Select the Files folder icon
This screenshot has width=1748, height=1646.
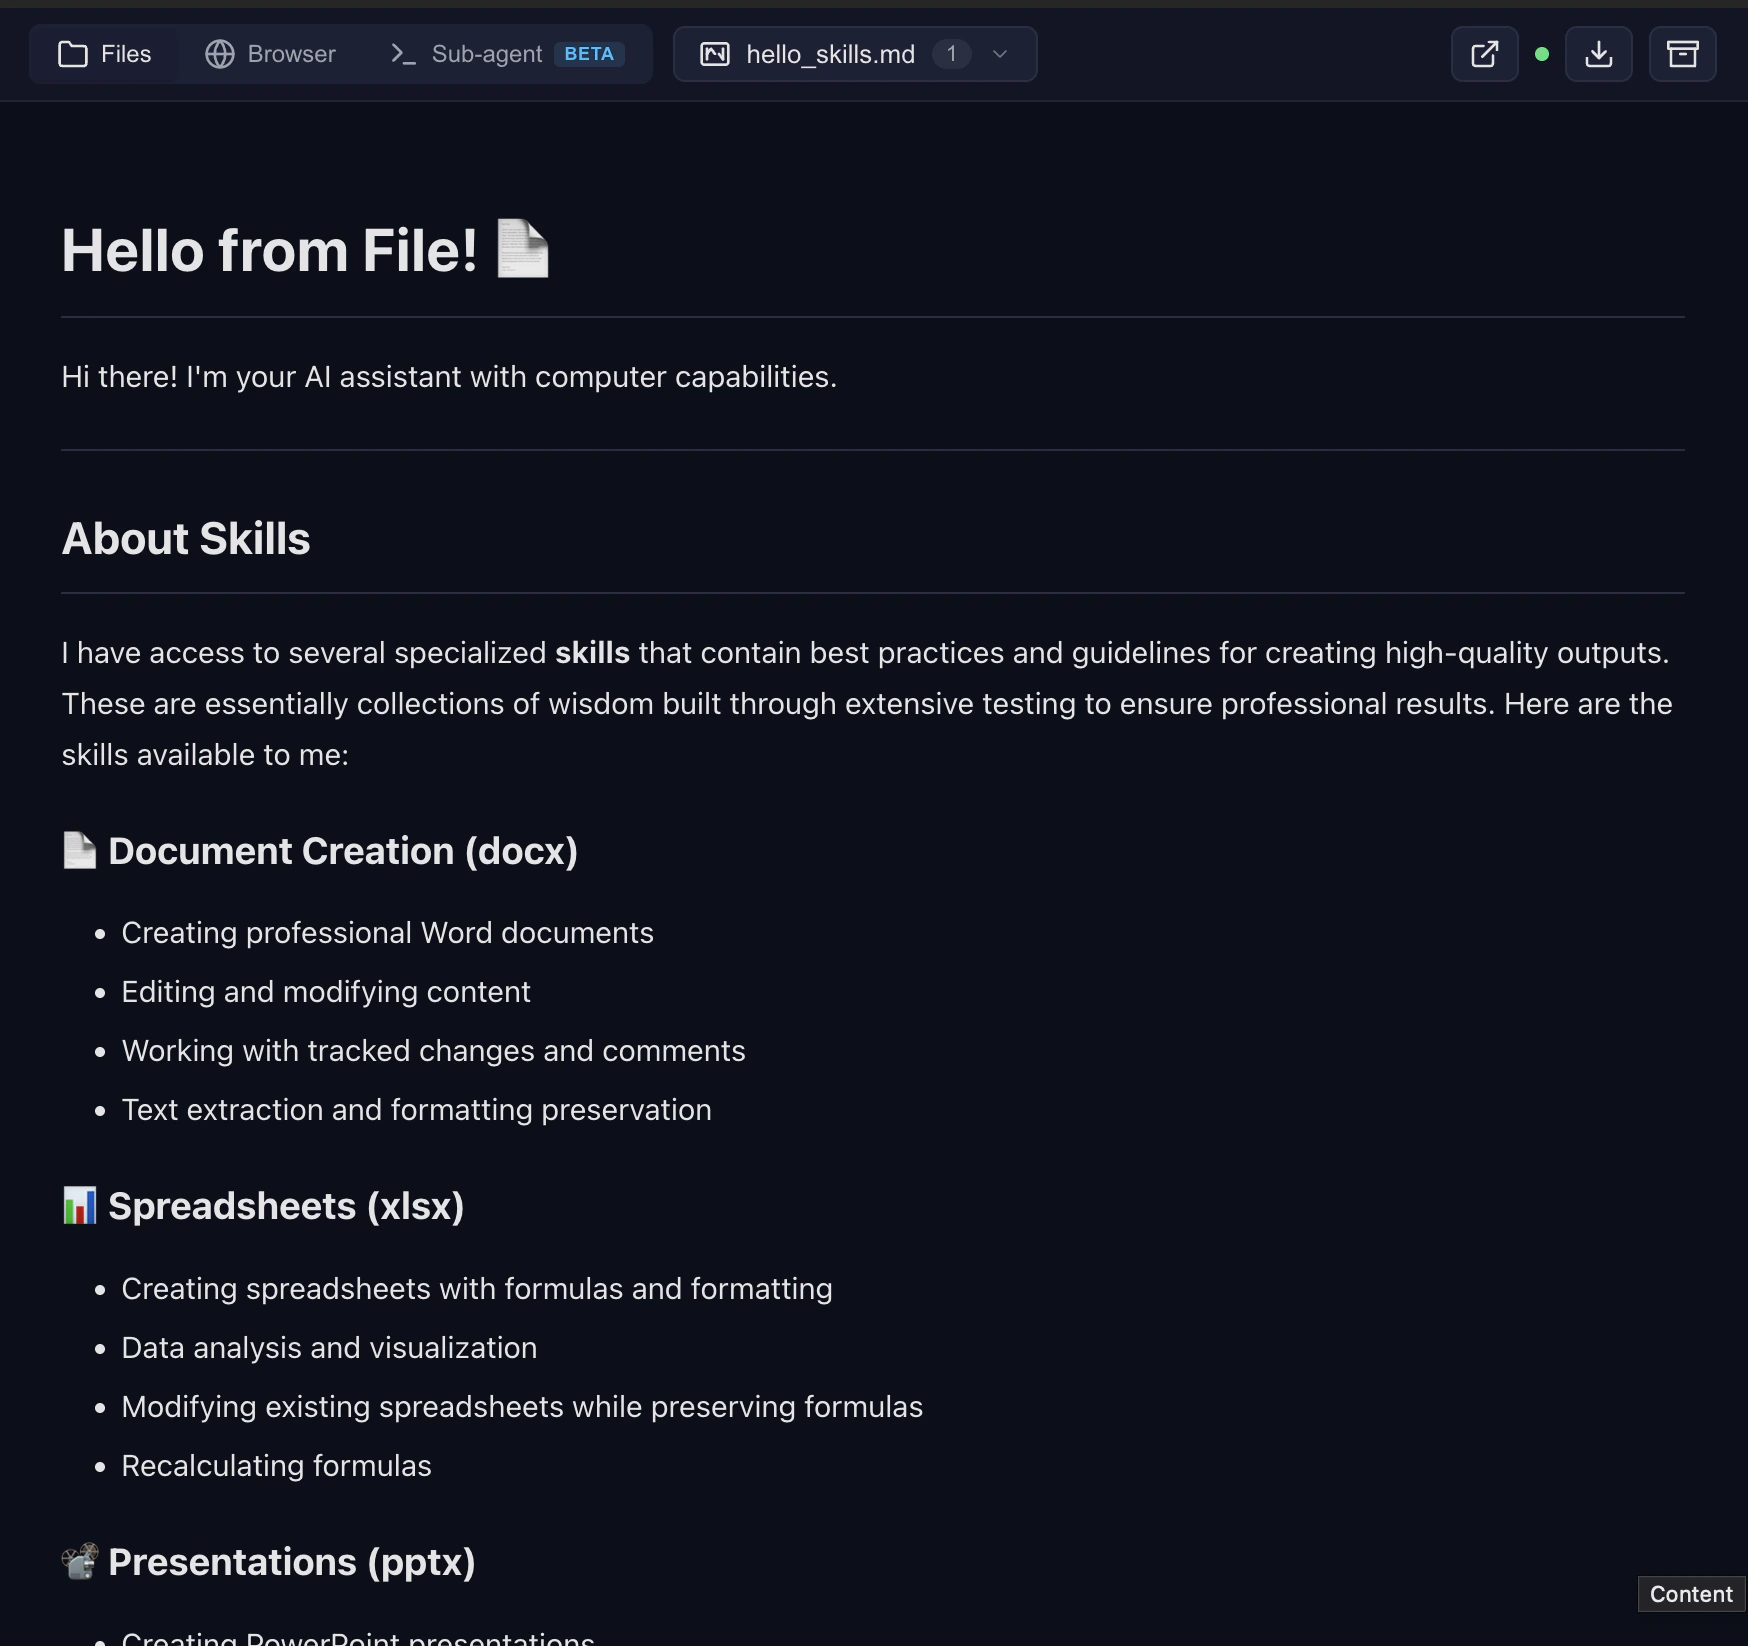[x=73, y=54]
